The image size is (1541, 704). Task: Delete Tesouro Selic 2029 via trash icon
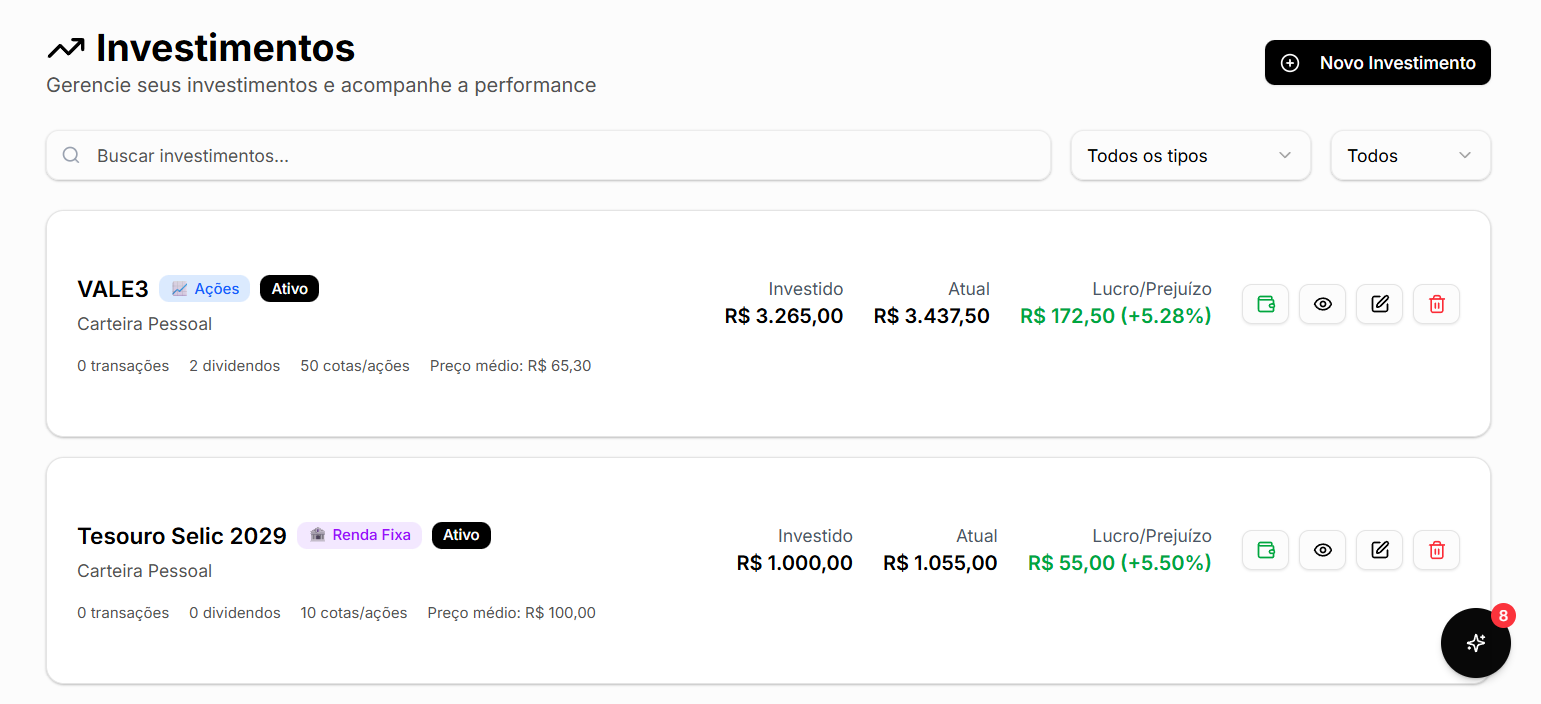(x=1436, y=550)
